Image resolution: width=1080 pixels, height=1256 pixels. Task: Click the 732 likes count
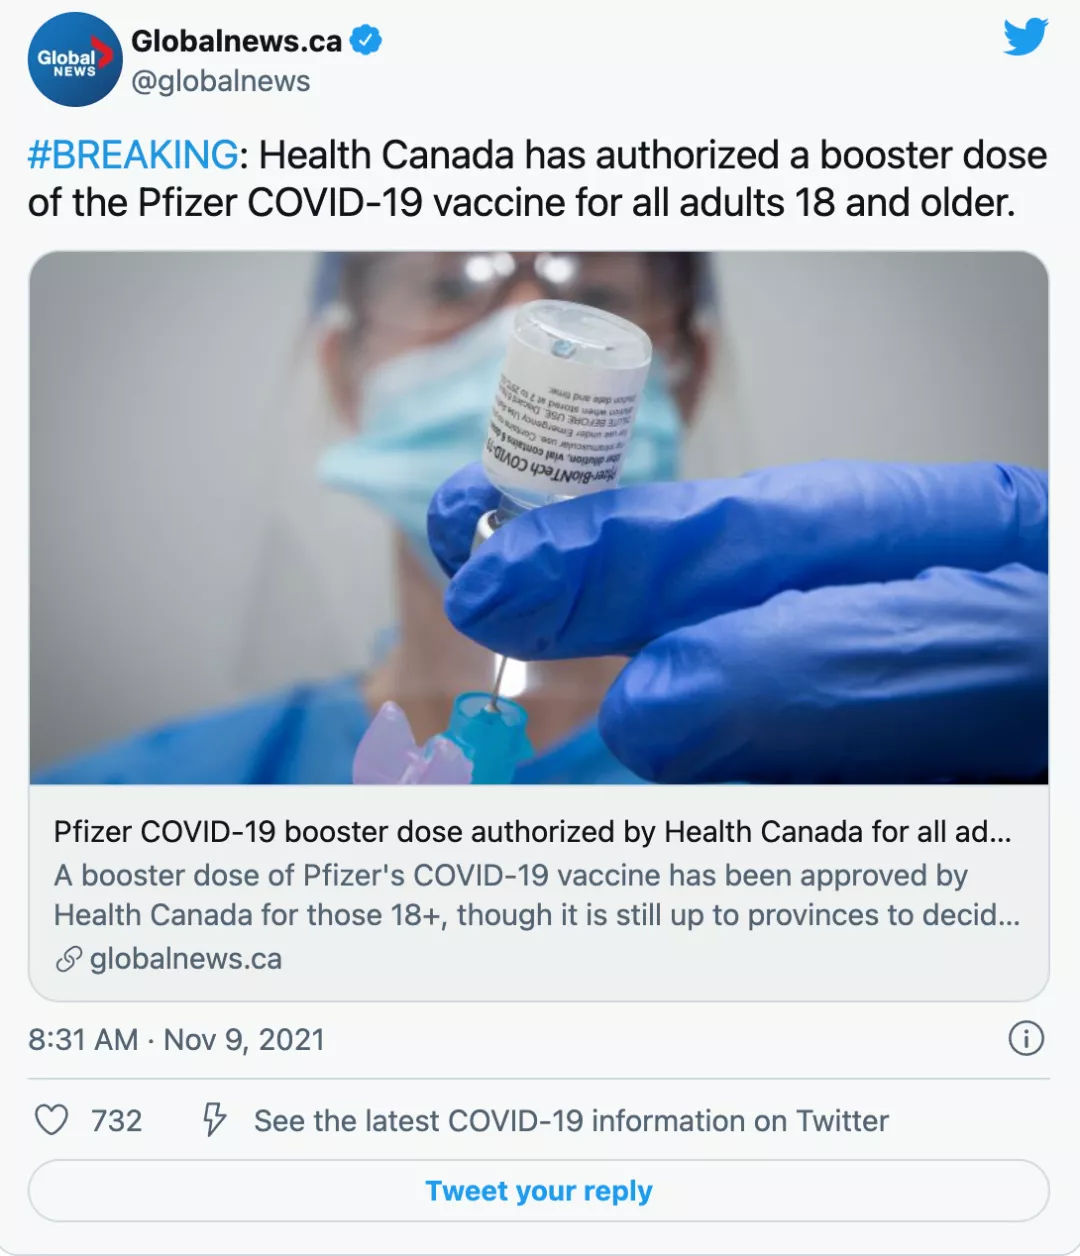coord(116,1121)
